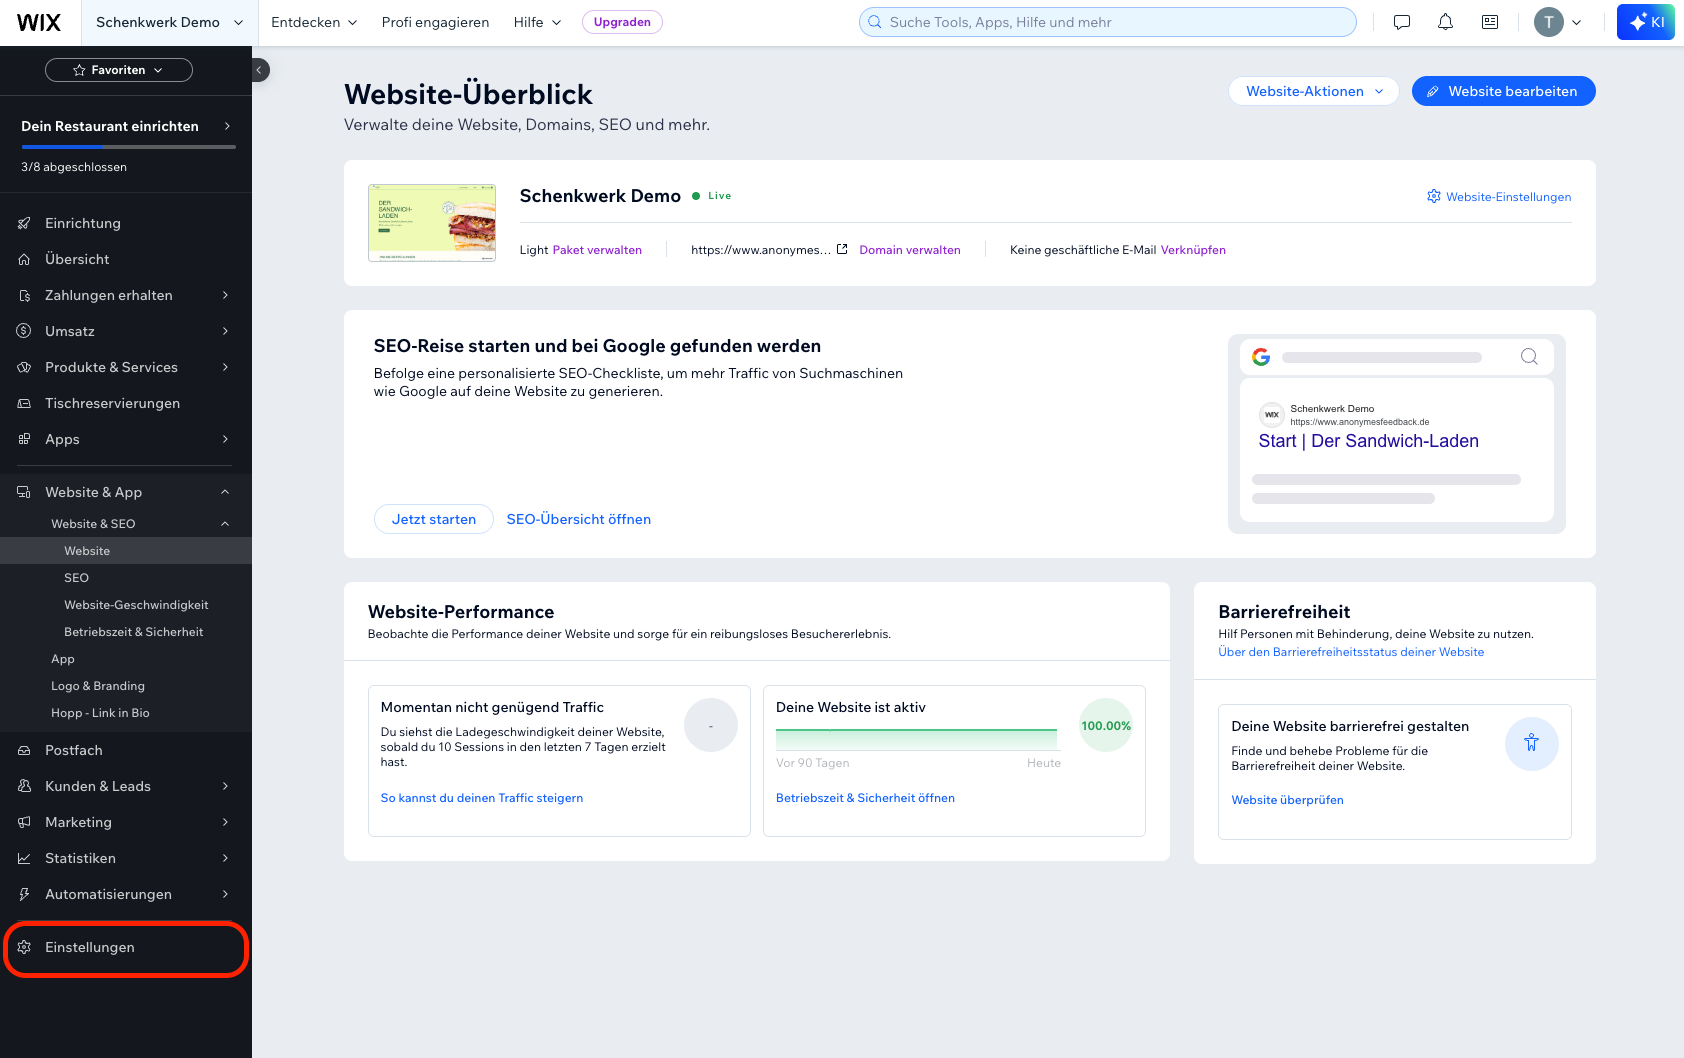Viewport: 1684px width, 1058px height.
Task: Click the 100.00% uptime badge
Action: tap(1106, 725)
